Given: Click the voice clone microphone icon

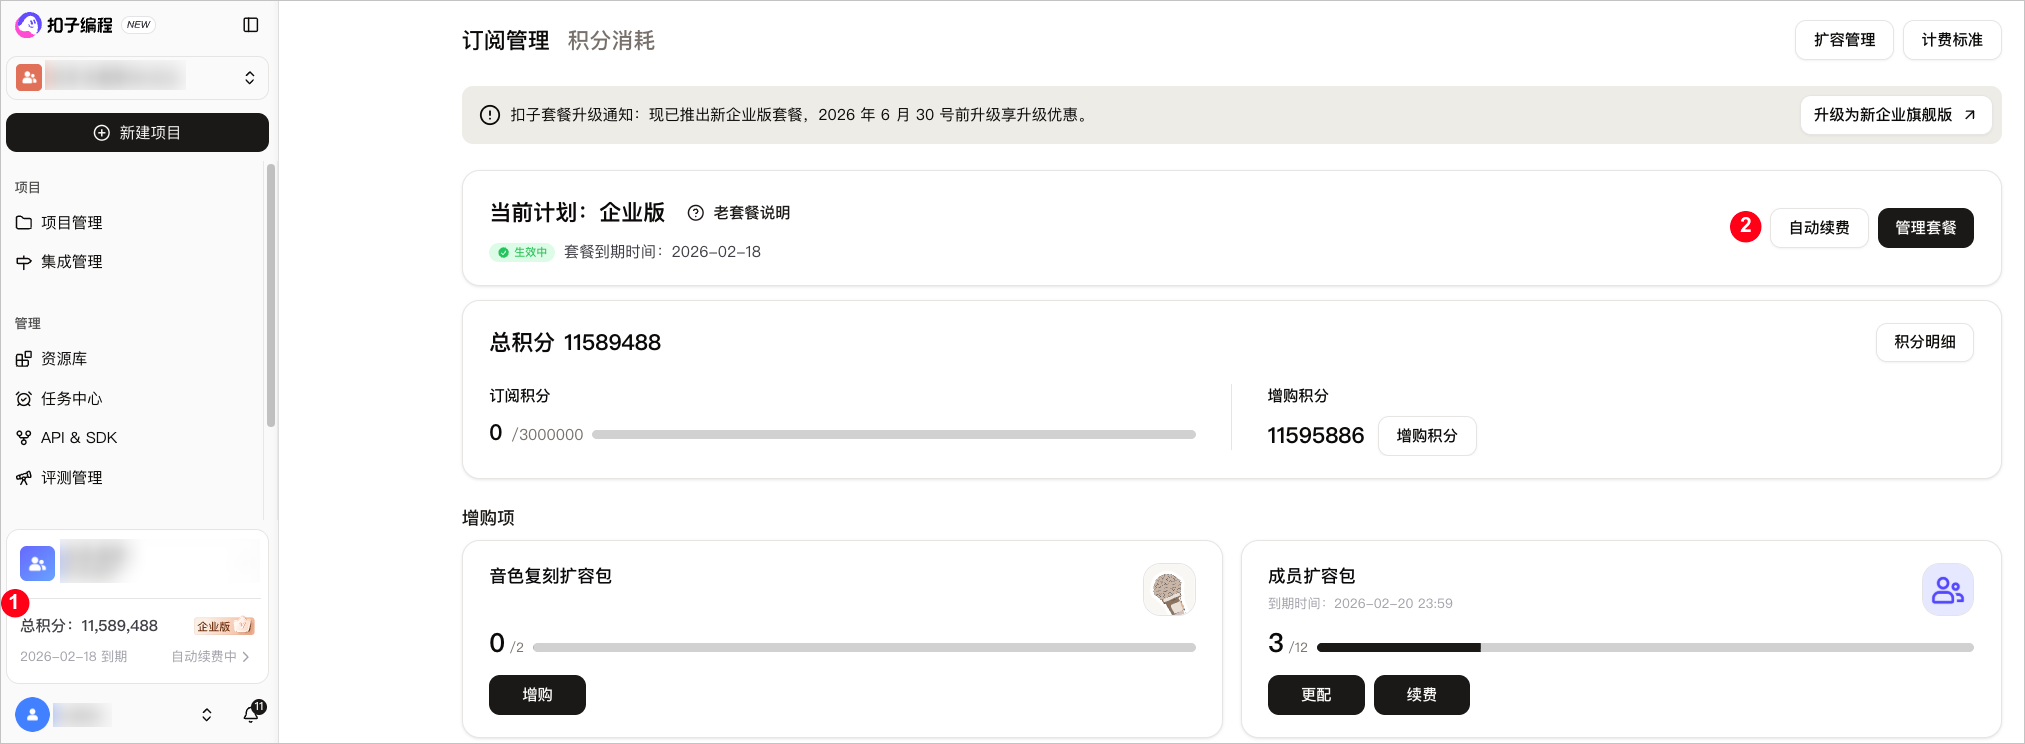Looking at the screenshot, I should (x=1169, y=590).
